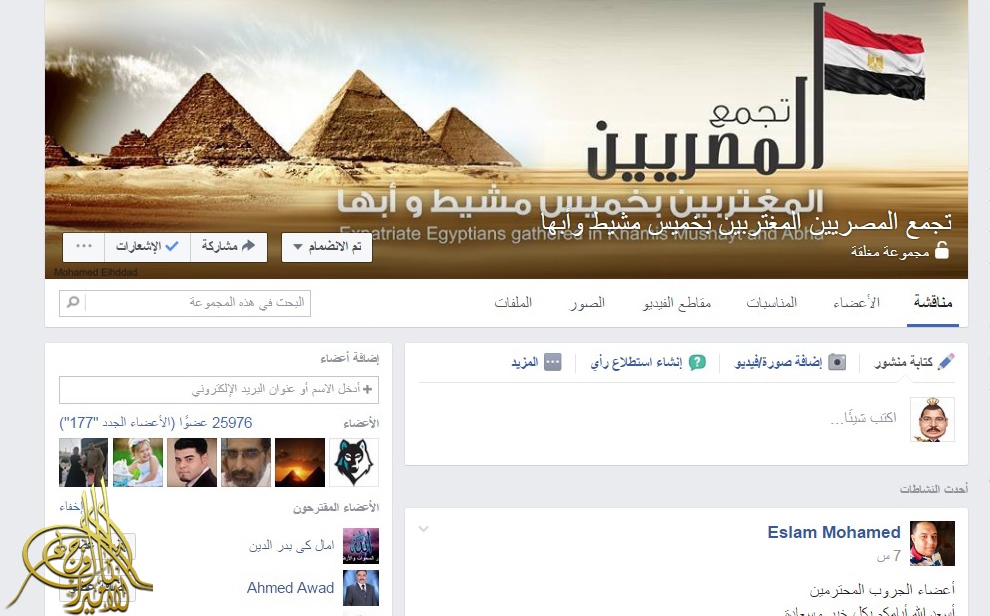Viewport: 990px width, 616px height.
Task: Open Eslam Mohamed's profile link
Action: 833,532
